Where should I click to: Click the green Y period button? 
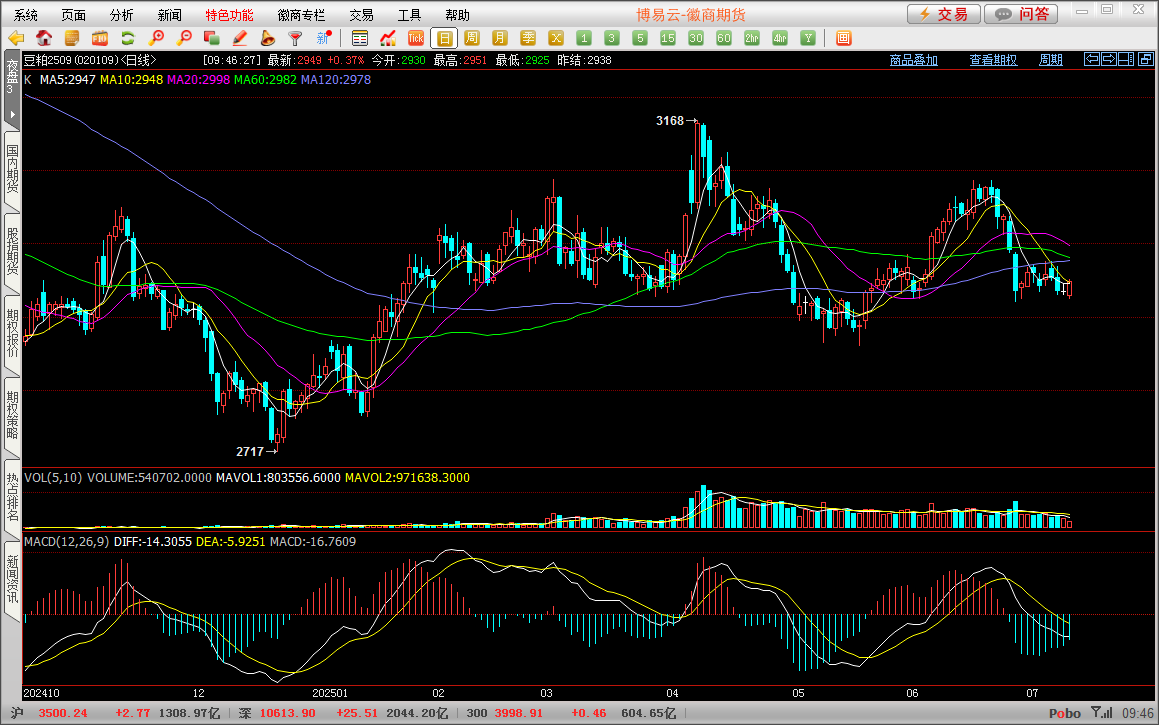pos(809,38)
